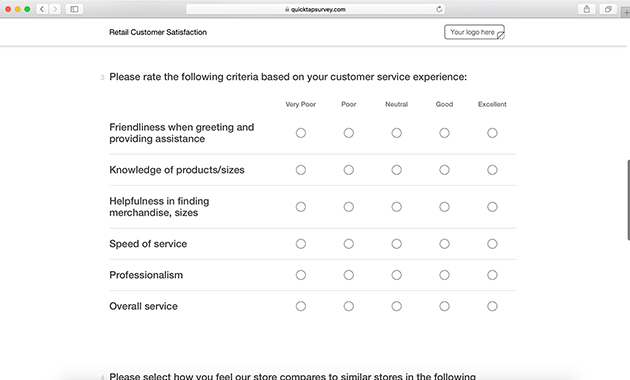The image size is (630, 380).
Task: Reload the quicktapsurvey page
Action: tap(439, 9)
